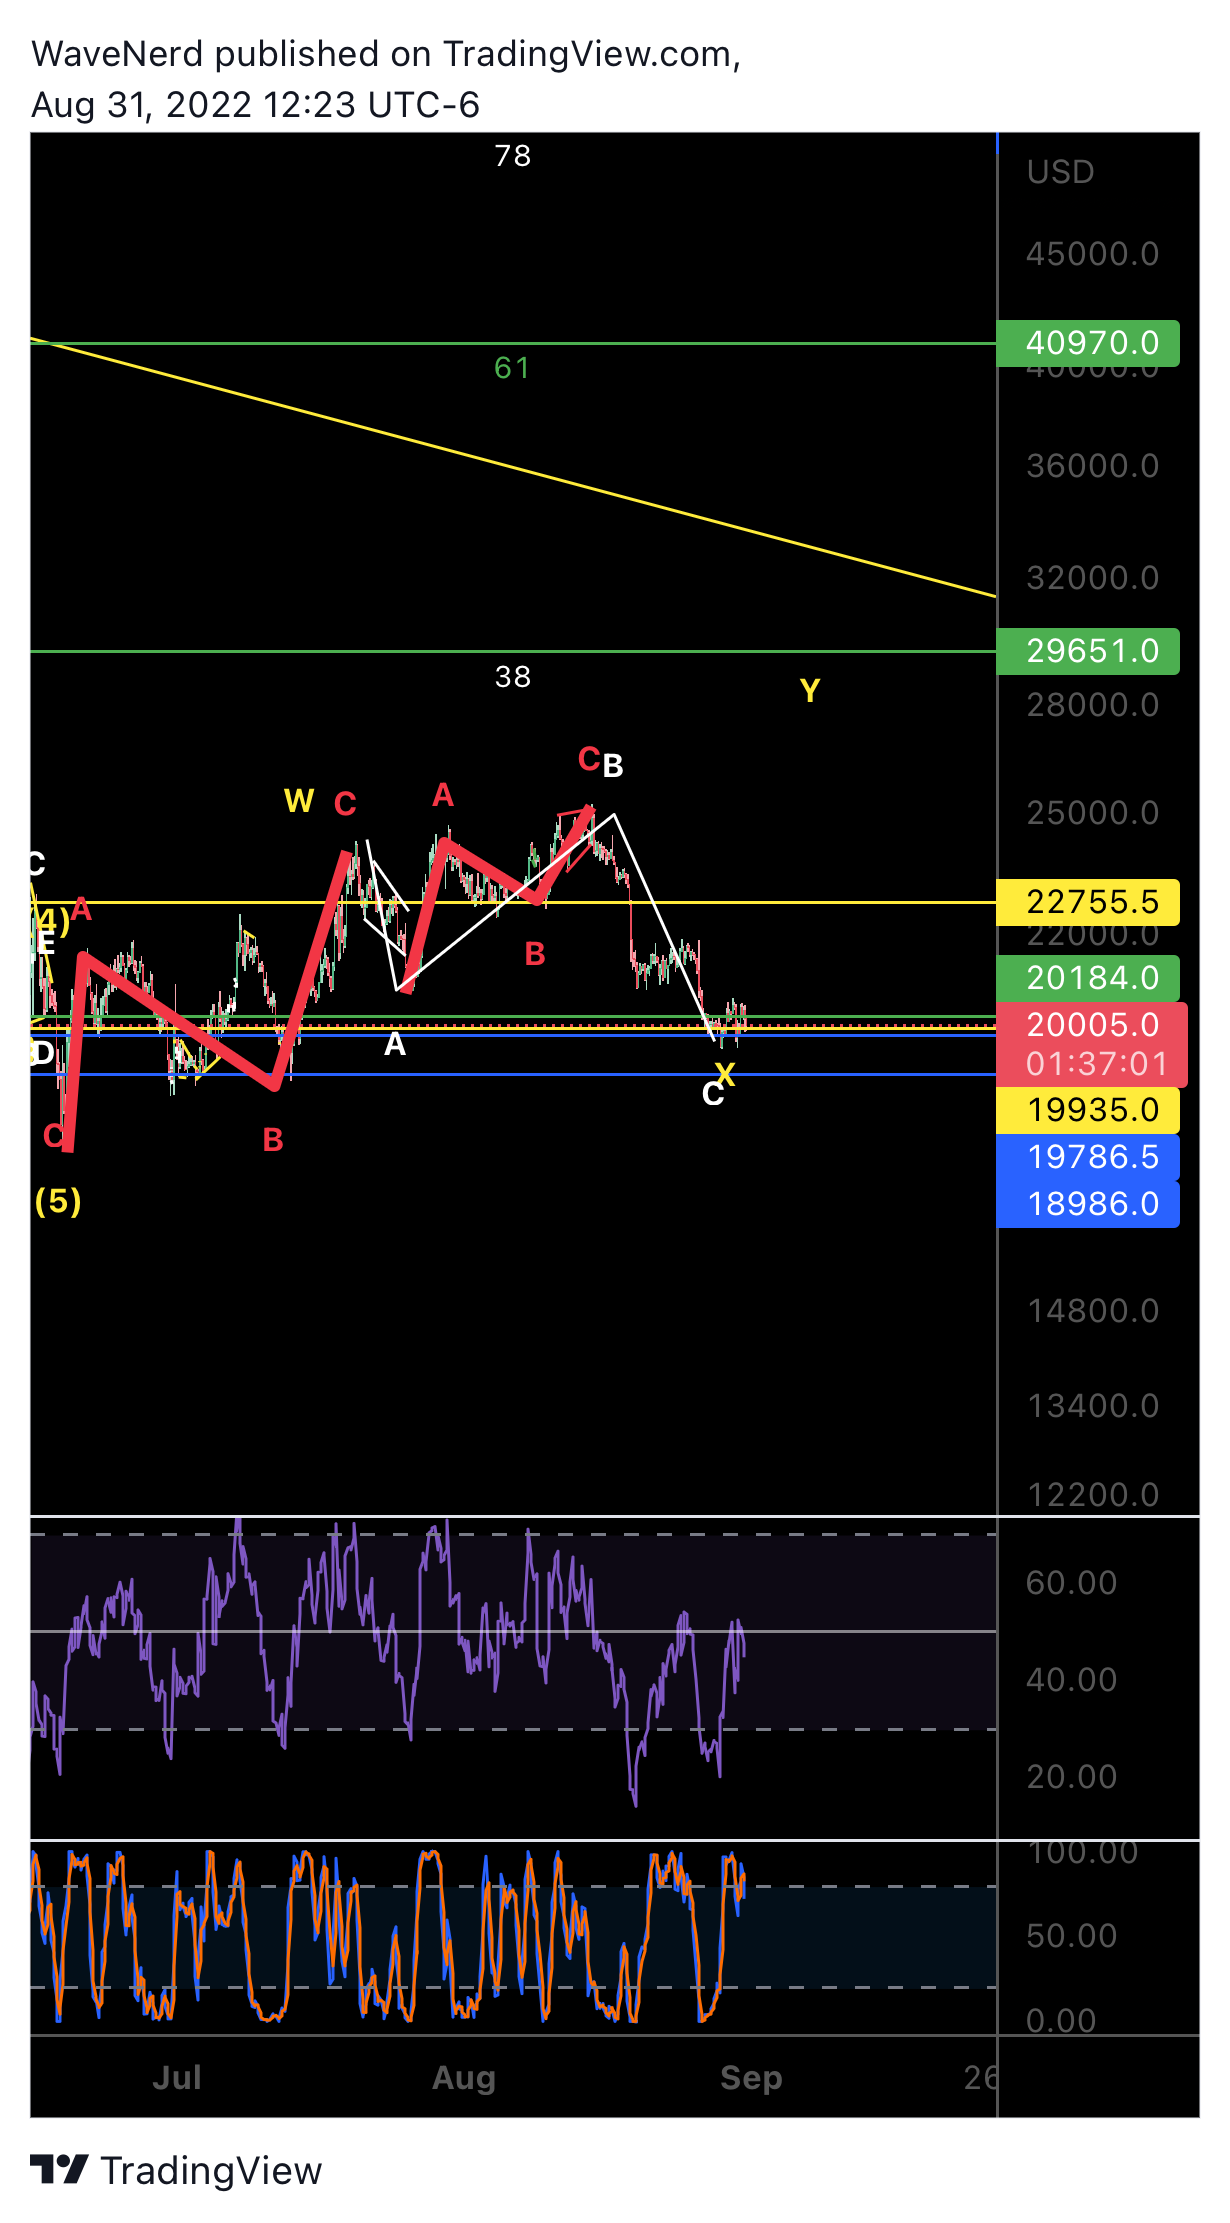Click the 14800.0 price axis value
Image resolution: width=1230 pixels, height=2223 pixels.
1092,1311
